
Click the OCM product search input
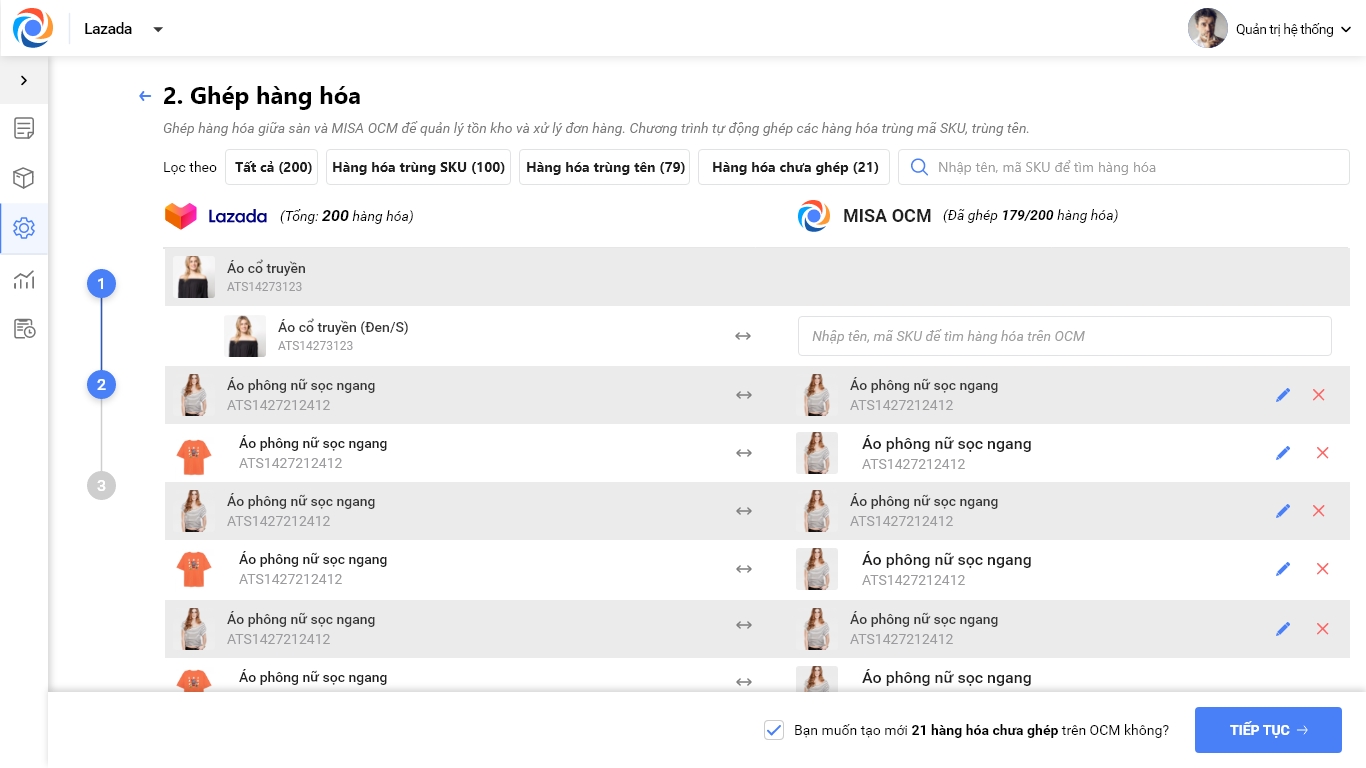click(x=1064, y=336)
